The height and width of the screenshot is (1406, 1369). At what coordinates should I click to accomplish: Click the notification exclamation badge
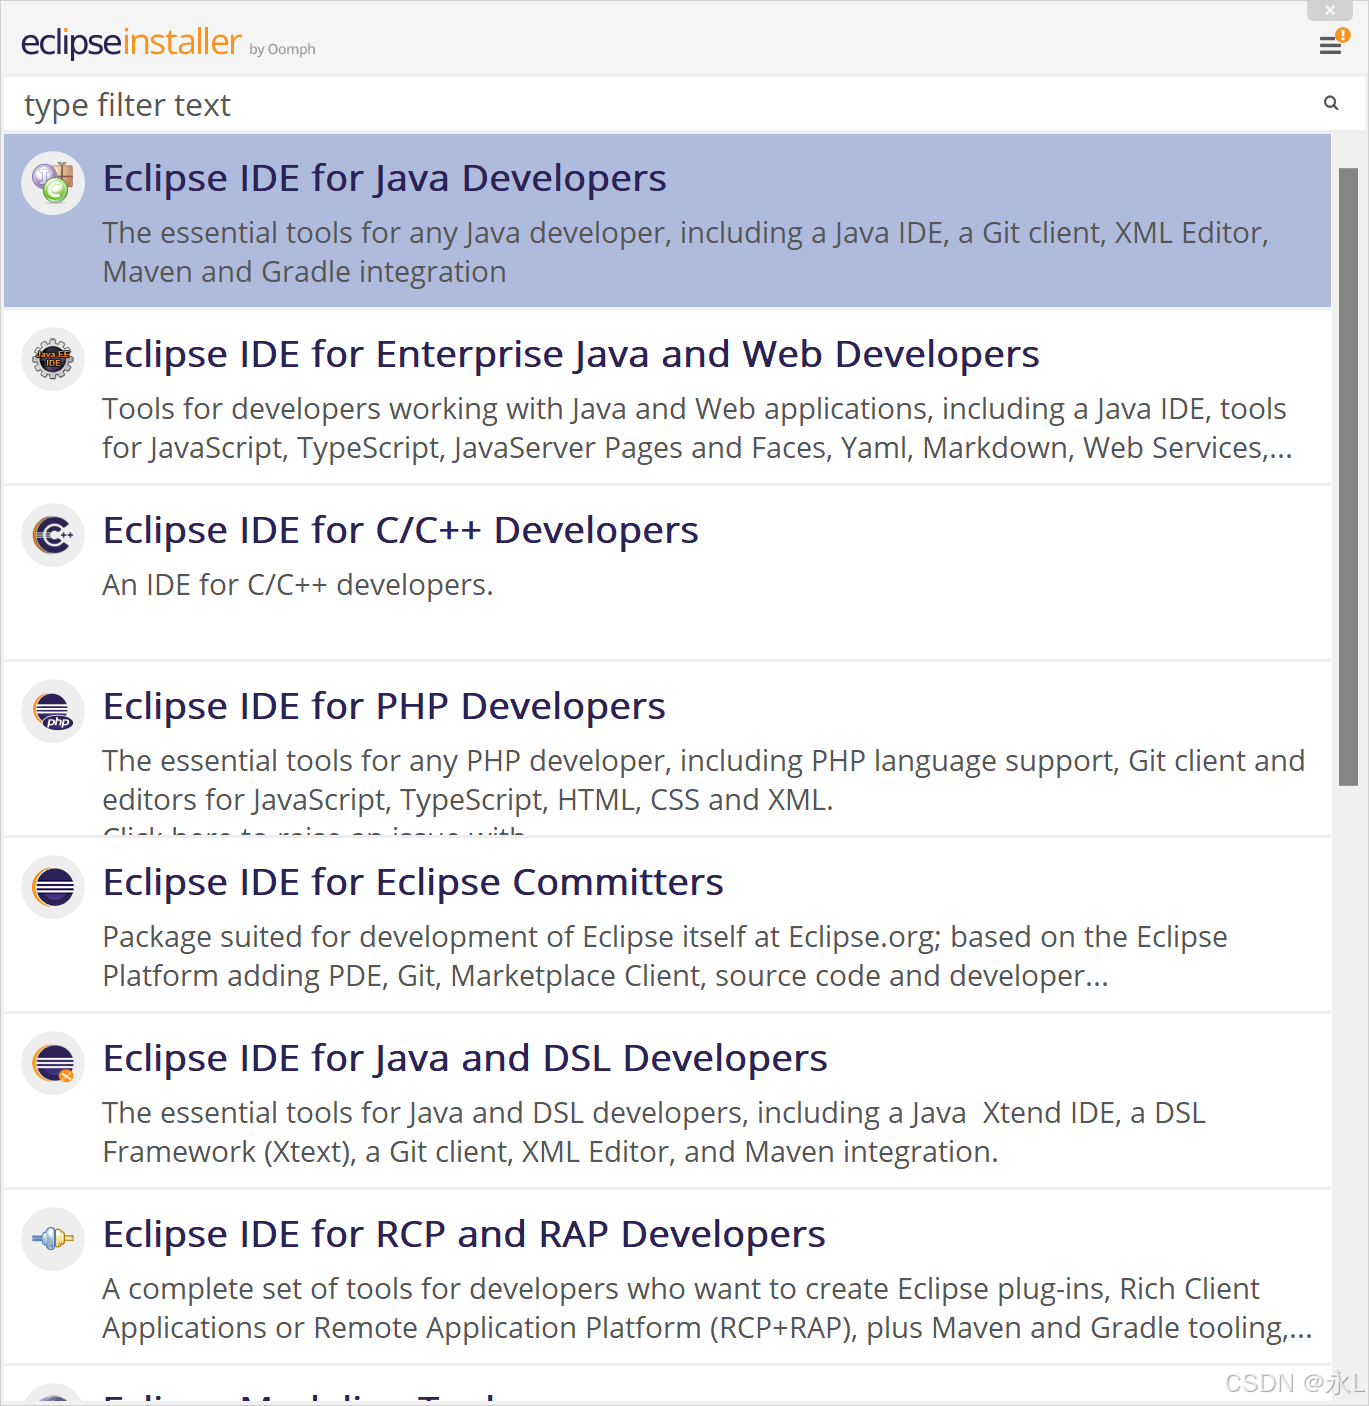(1341, 33)
